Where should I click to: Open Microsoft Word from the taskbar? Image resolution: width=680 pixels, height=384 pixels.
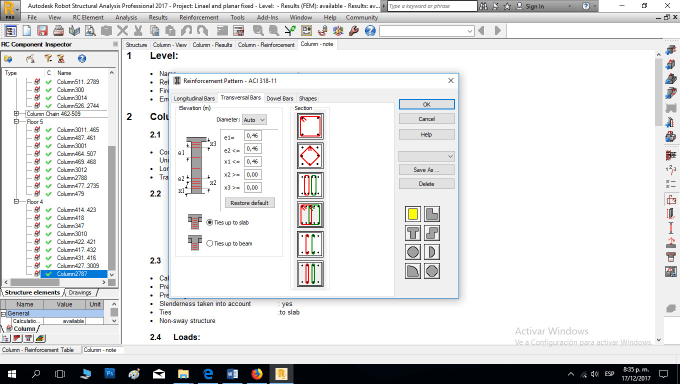[232, 374]
